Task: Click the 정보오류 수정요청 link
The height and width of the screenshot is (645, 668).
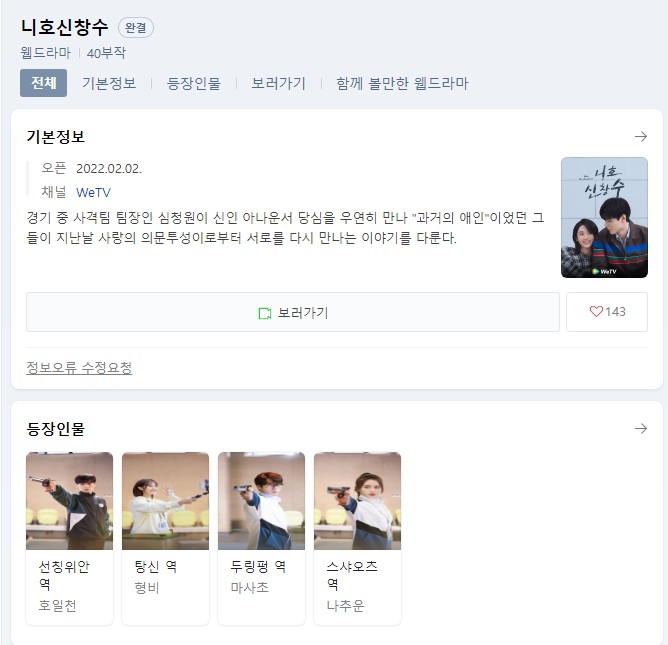Action: [79, 368]
